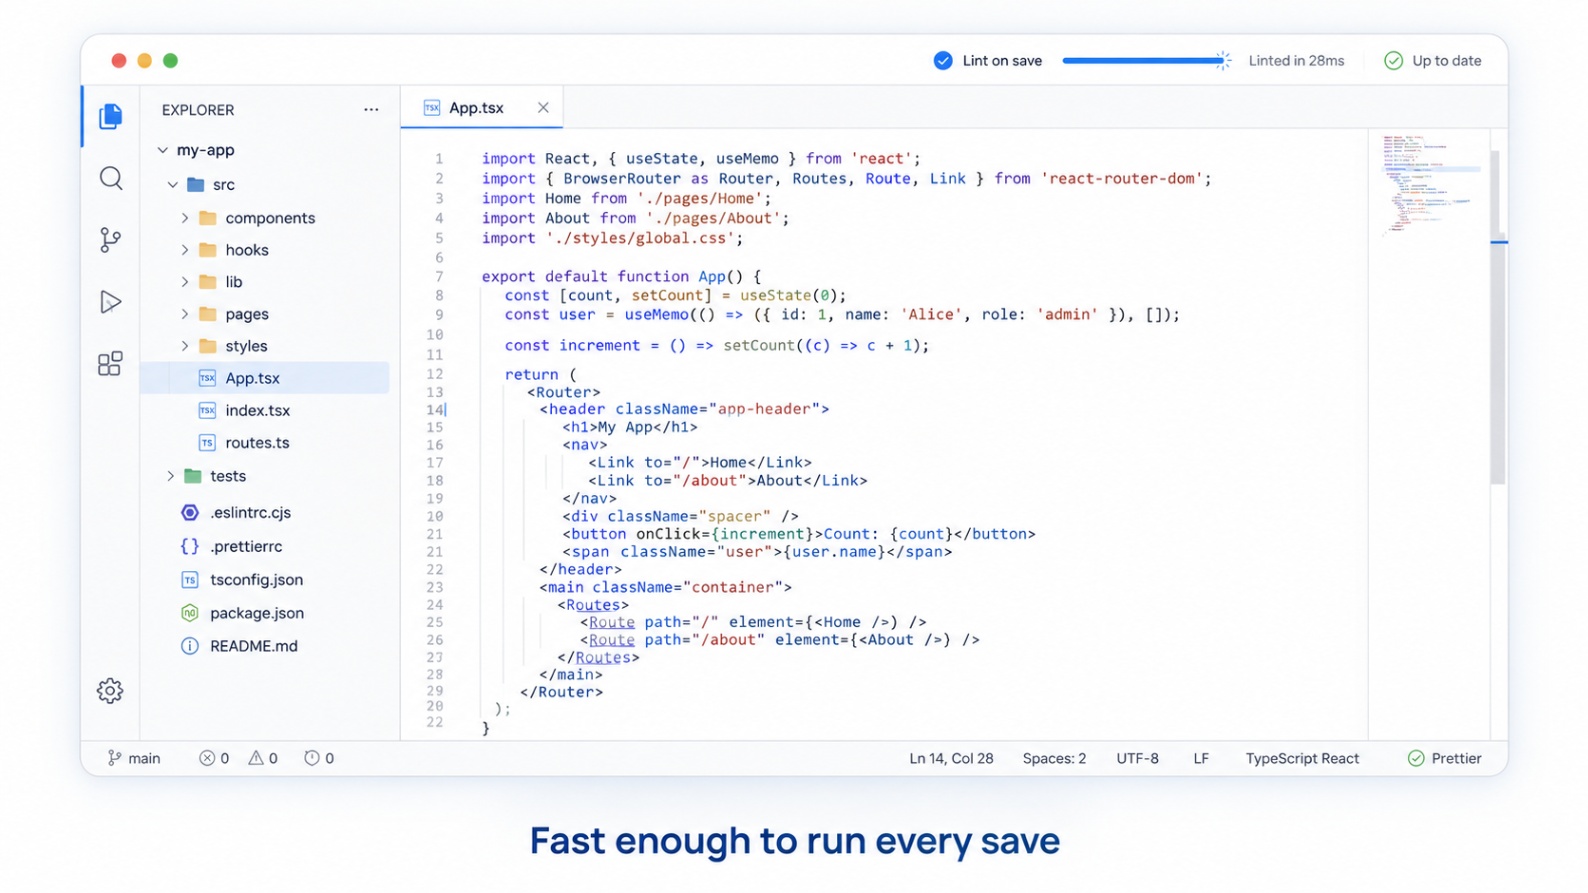Viewport: 1588px width, 893px height.
Task: Click the Prettier label in status bar
Action: click(1456, 758)
